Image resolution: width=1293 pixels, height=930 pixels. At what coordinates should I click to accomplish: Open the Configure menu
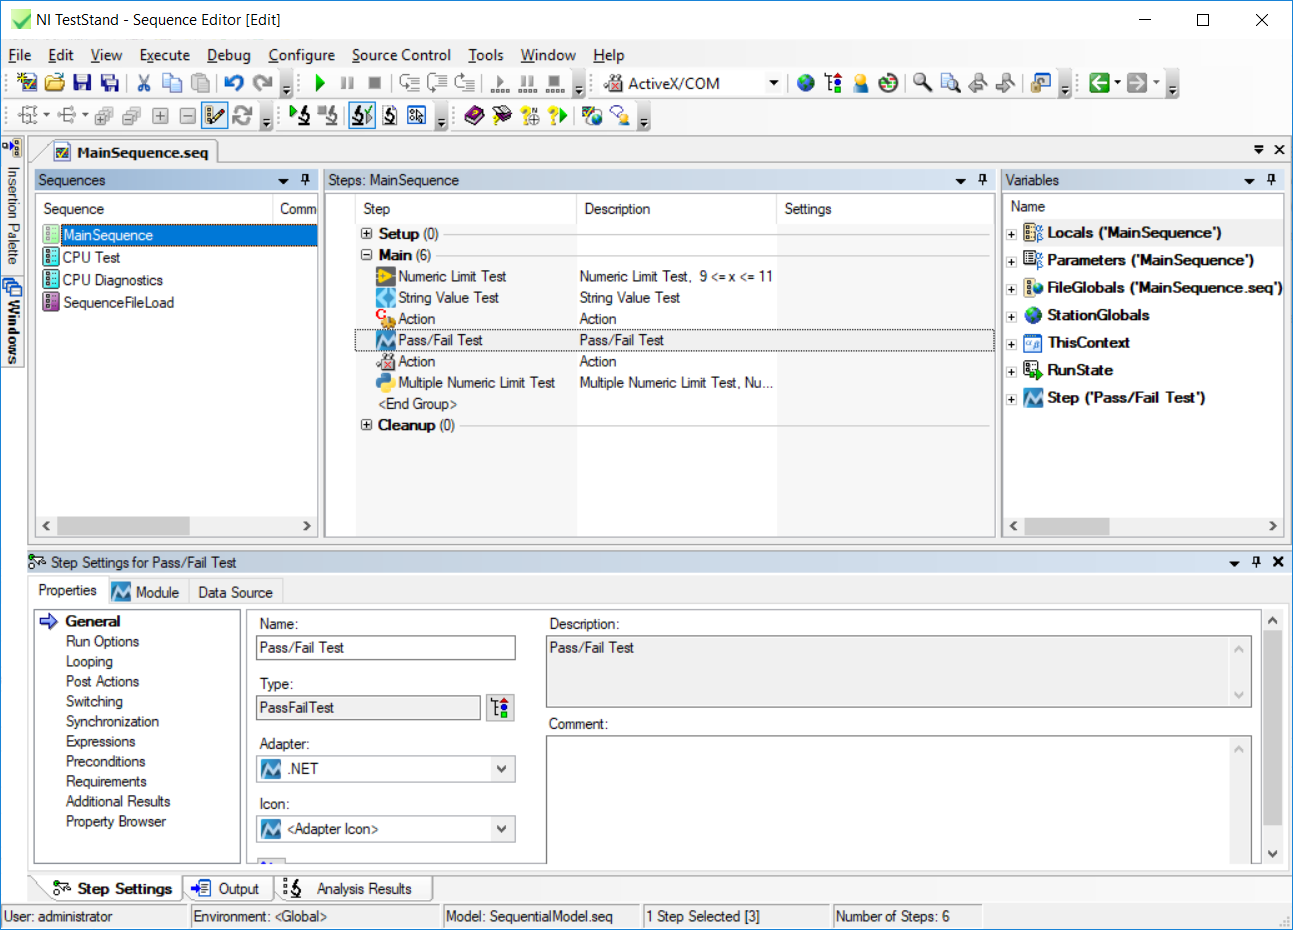pyautogui.click(x=301, y=55)
